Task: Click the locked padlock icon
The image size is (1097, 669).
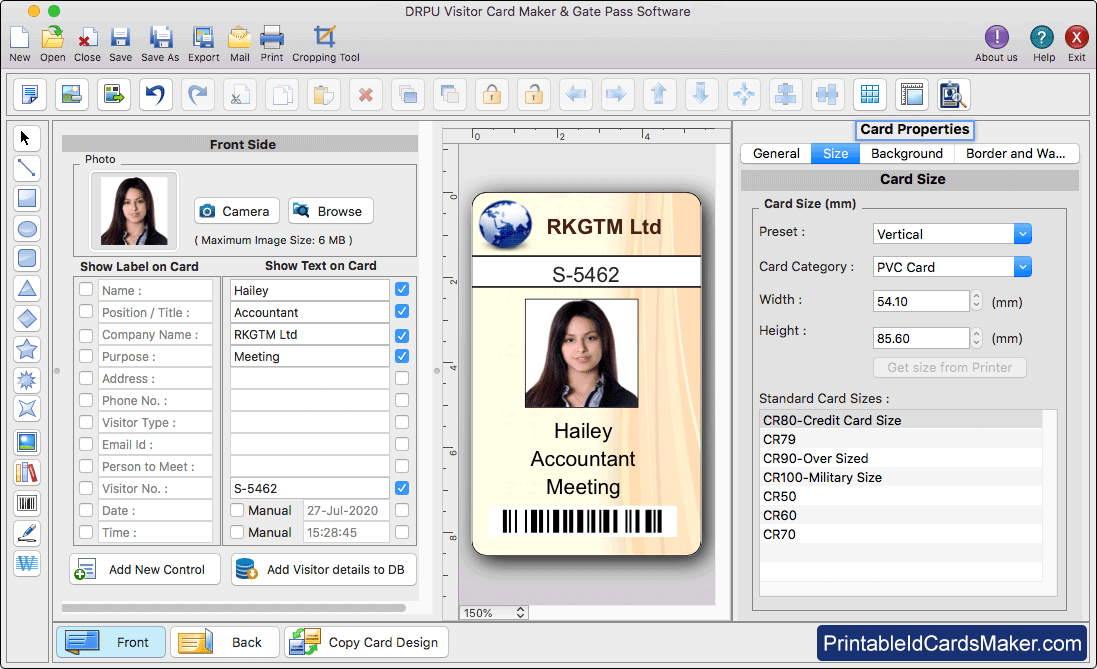Action: 492,94
